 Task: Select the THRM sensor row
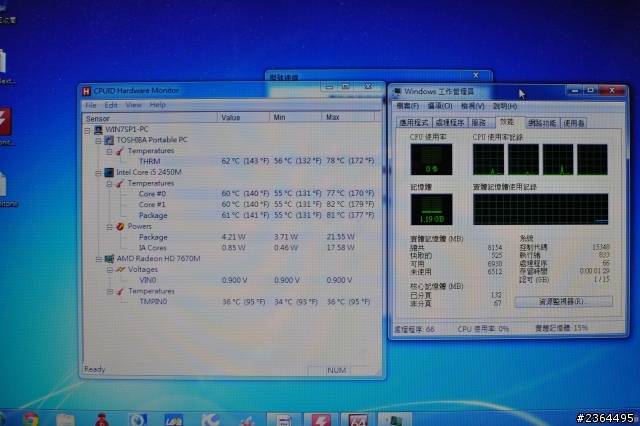(x=229, y=162)
